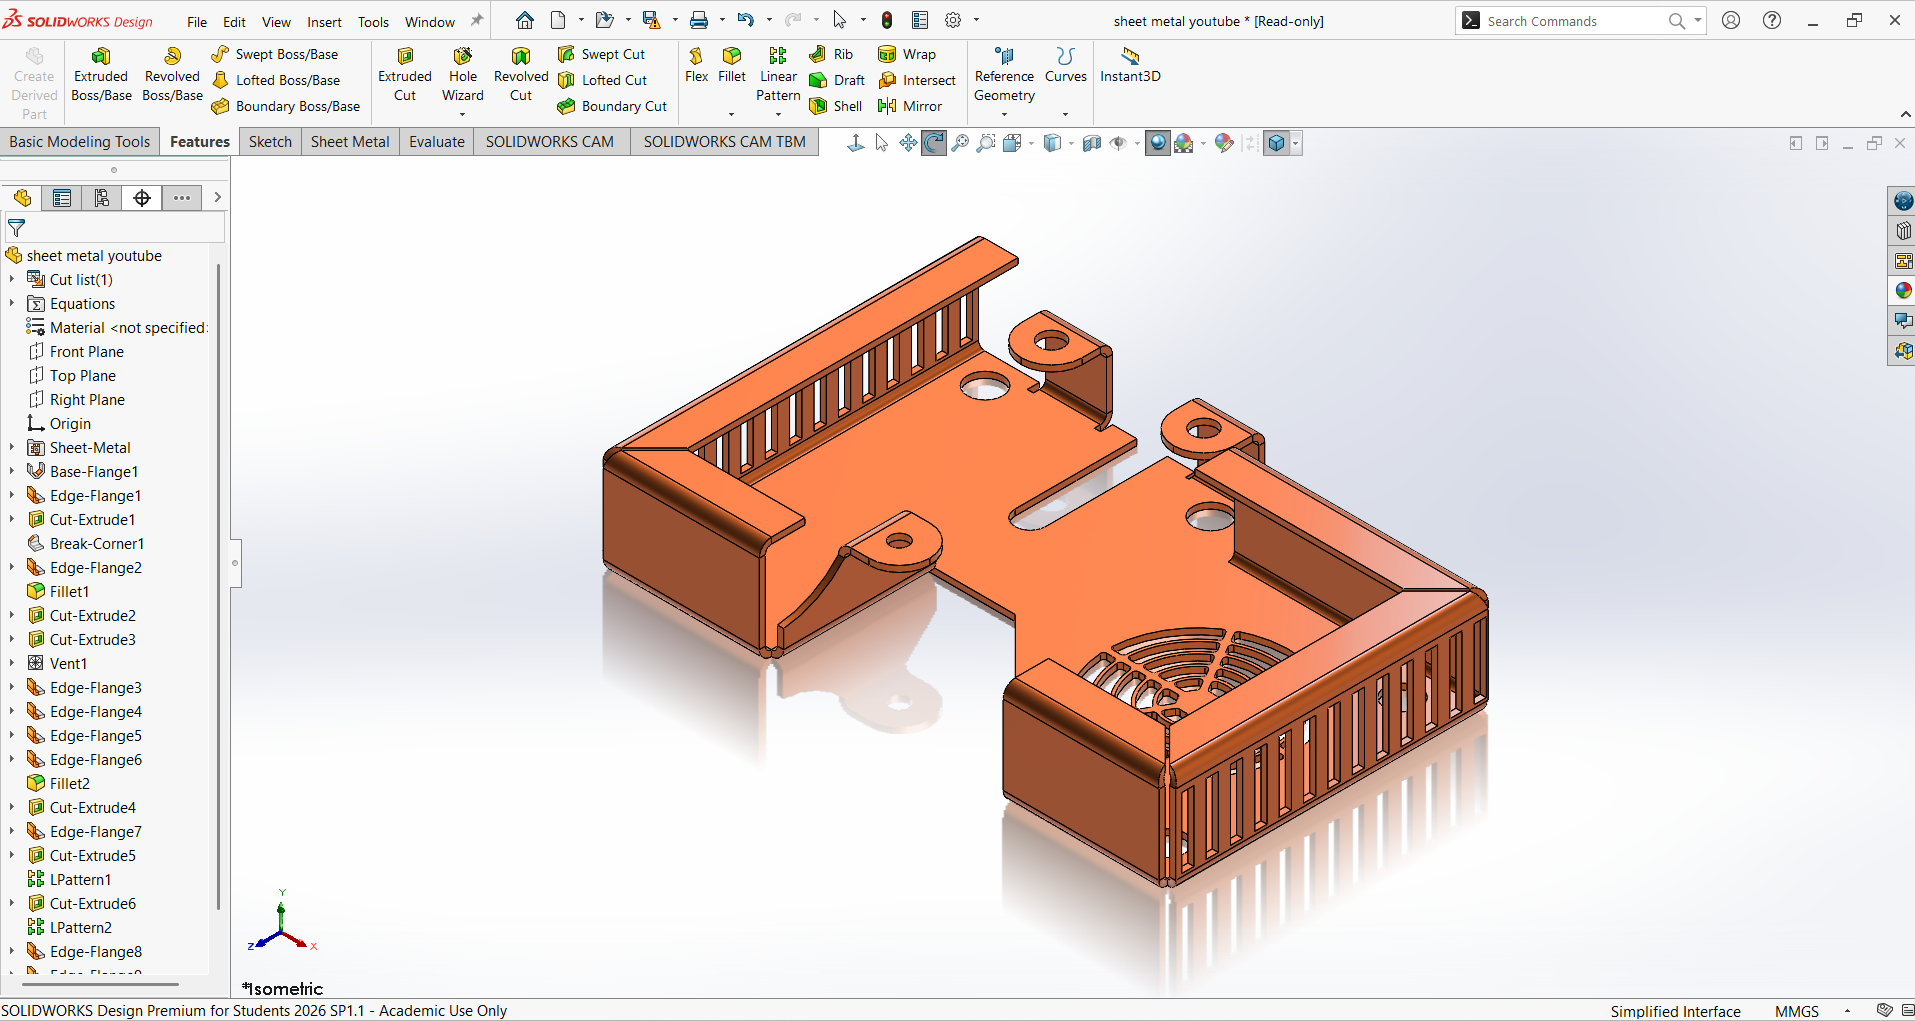Screen dimensions: 1915x1021
Task: Apply the Fillet tool
Action: tap(732, 64)
